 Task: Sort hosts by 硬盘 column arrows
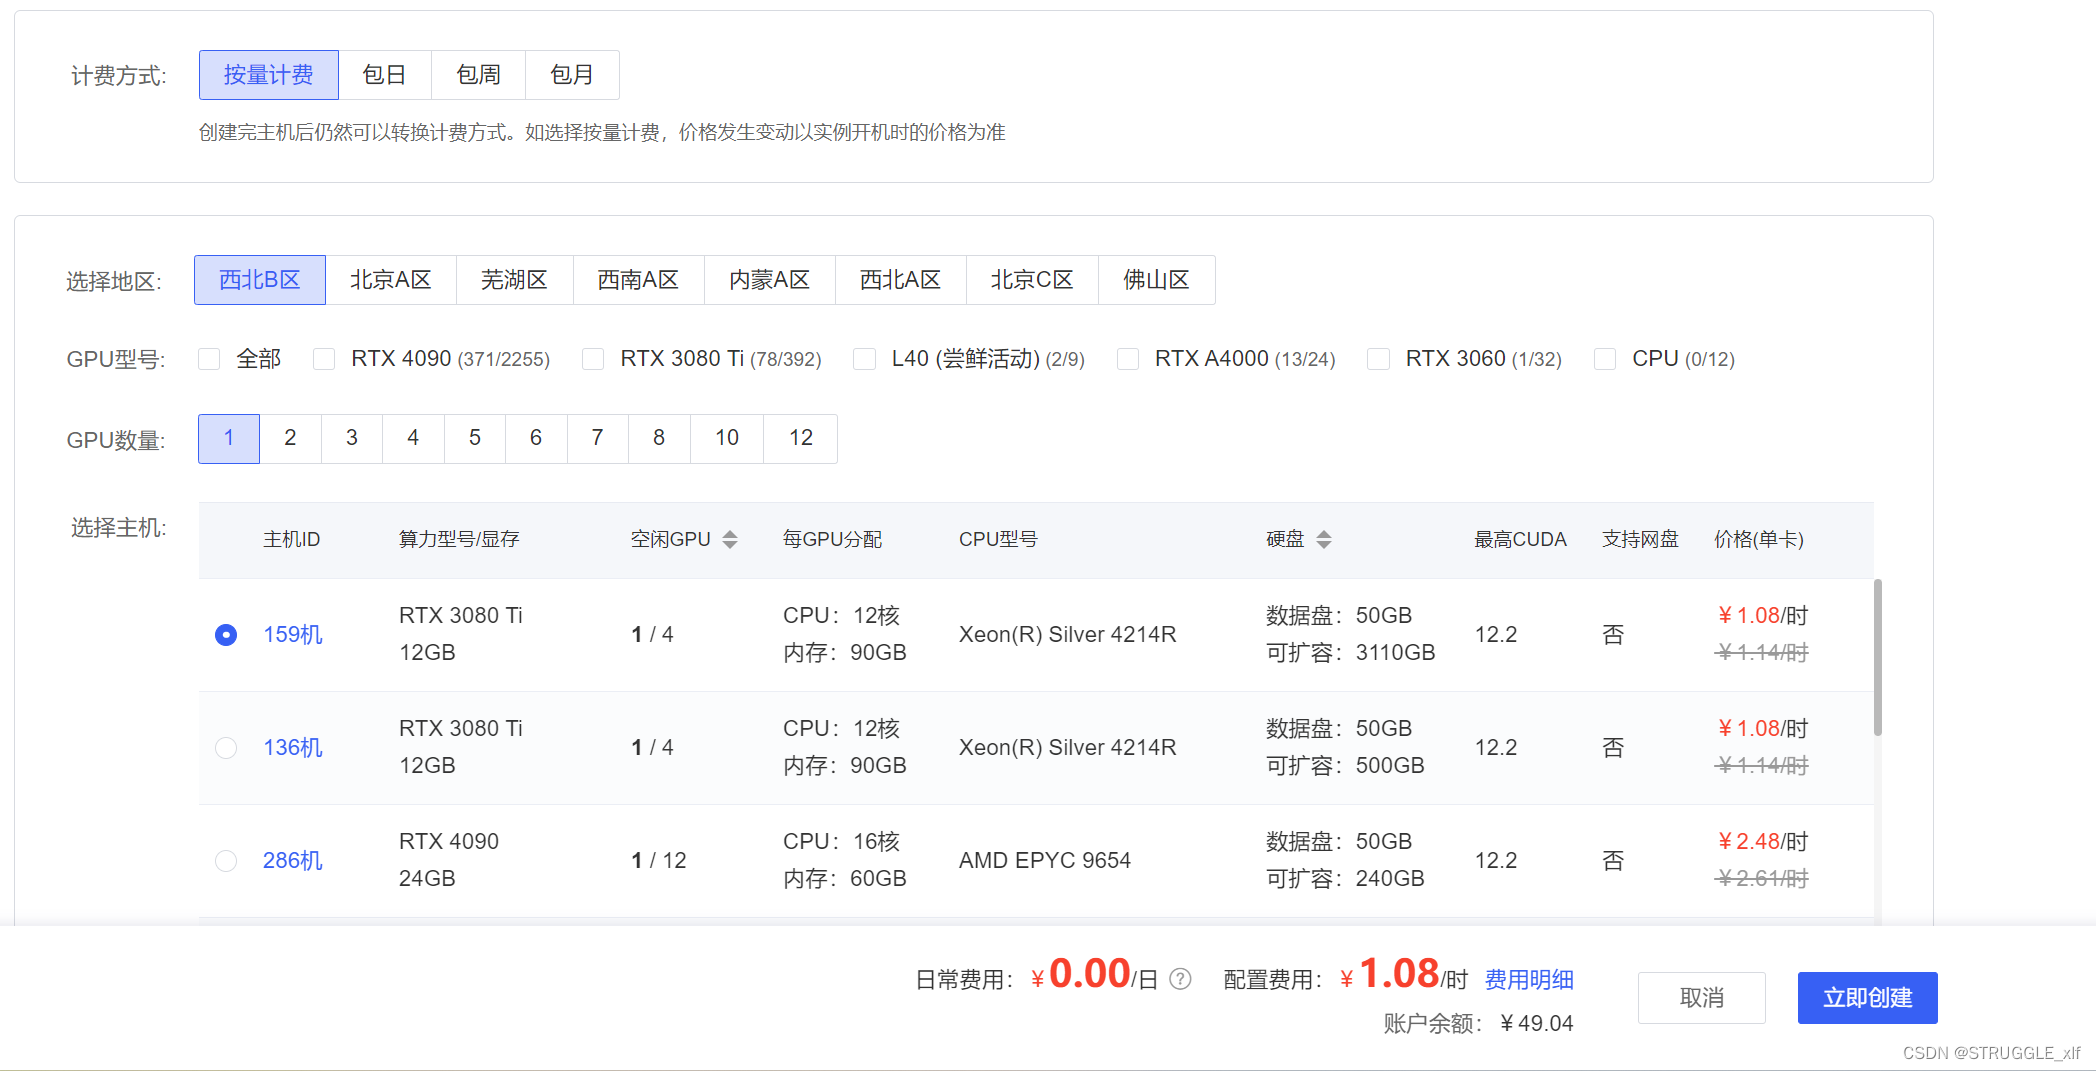coord(1324,540)
